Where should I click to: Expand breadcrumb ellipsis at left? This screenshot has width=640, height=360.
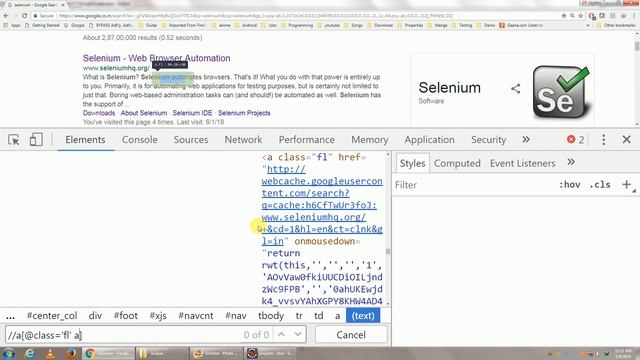(x=10, y=316)
